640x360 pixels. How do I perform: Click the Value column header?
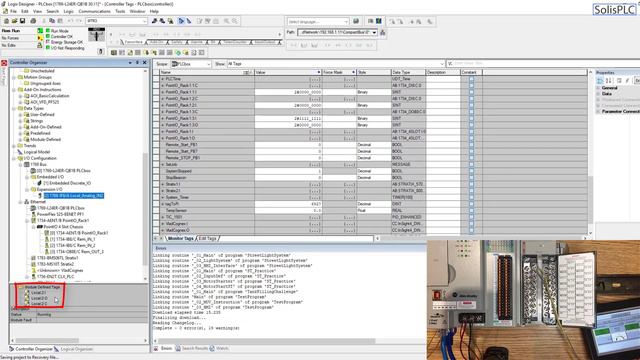pyautogui.click(x=288, y=72)
